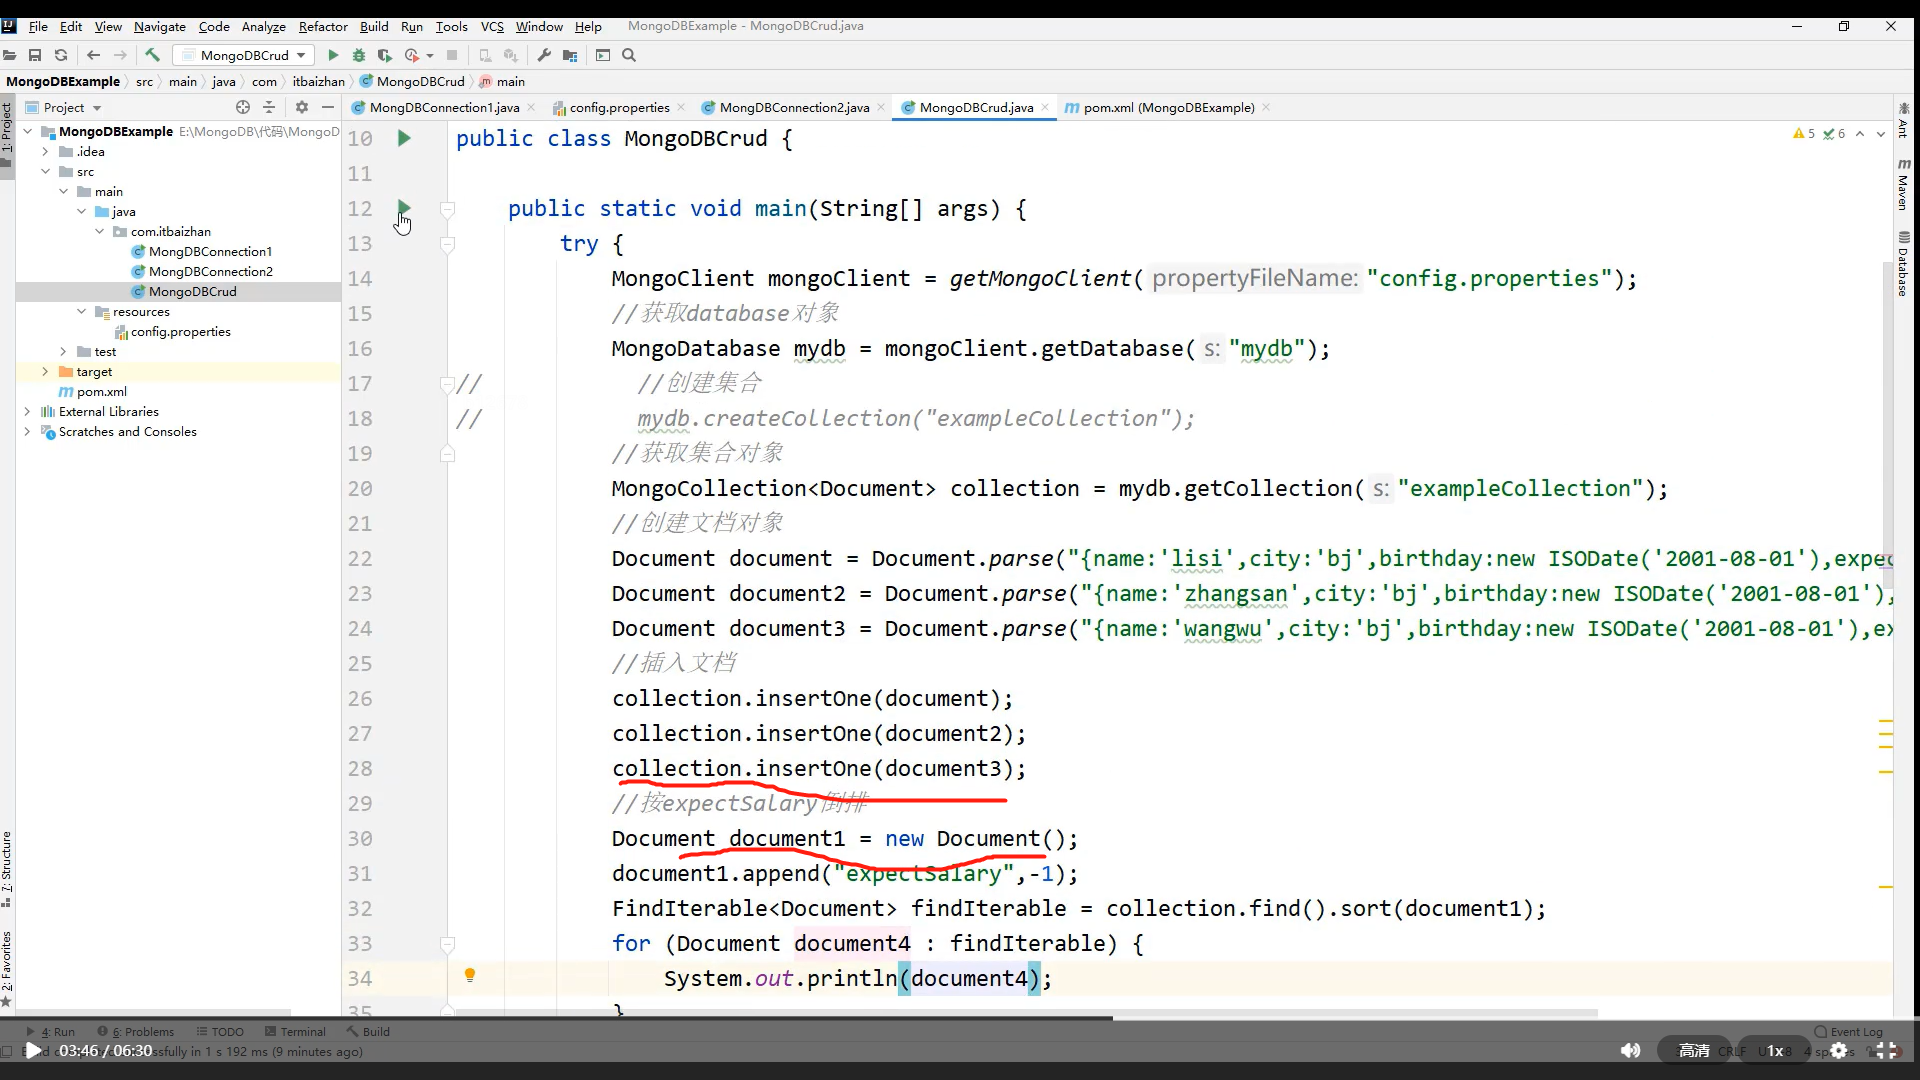Switch to config.properties tab
1920x1080 pixels.
(619, 107)
